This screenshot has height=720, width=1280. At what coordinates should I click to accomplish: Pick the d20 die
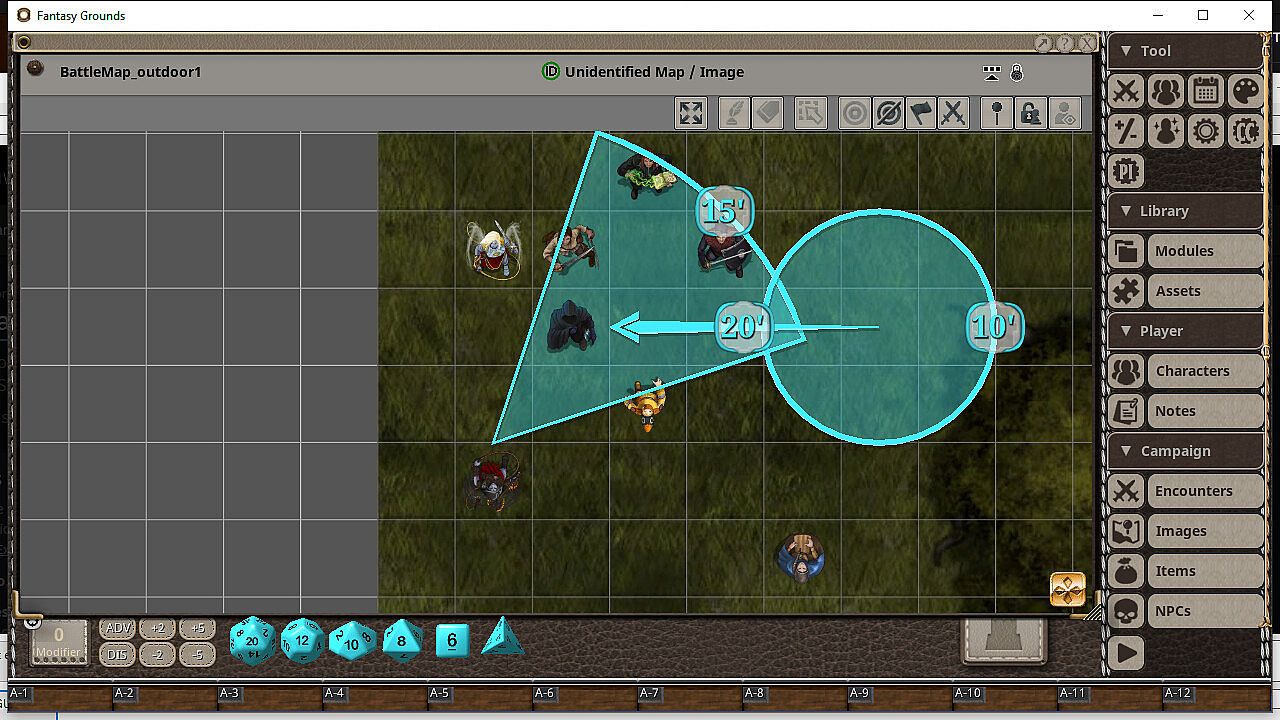[x=253, y=640]
